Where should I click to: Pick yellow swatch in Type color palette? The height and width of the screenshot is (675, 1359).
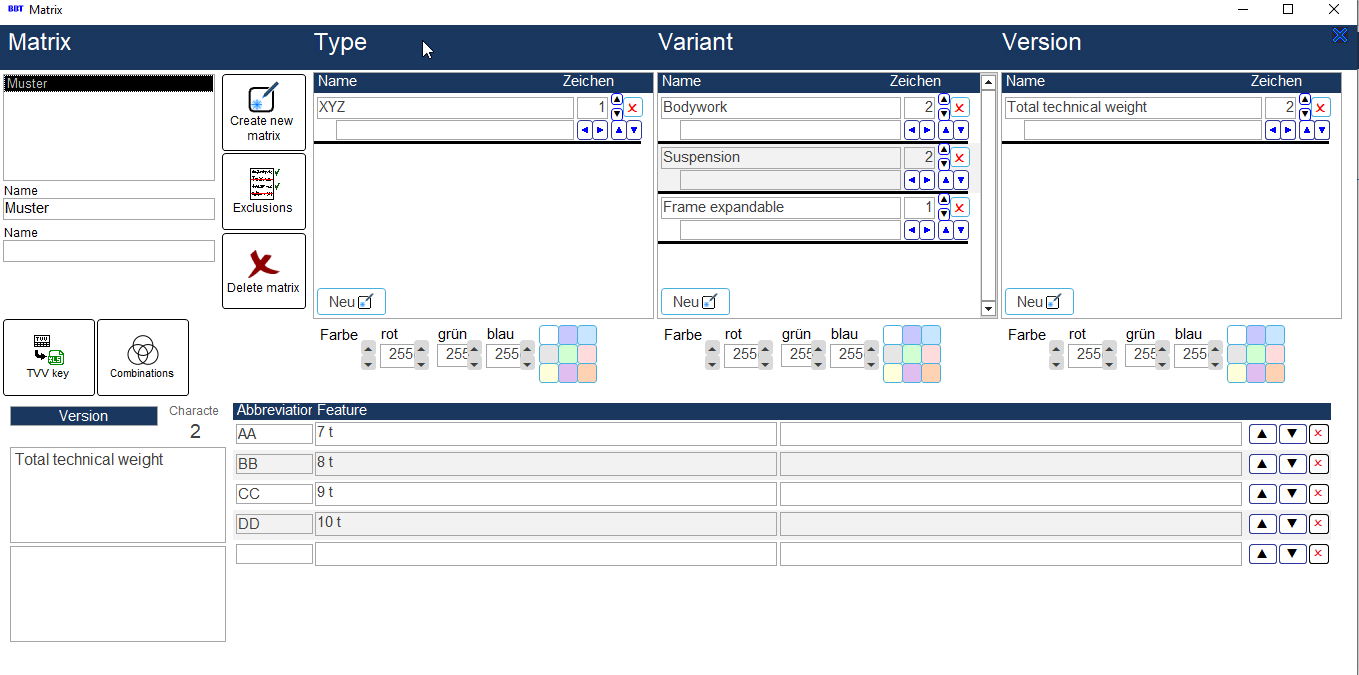(x=549, y=373)
